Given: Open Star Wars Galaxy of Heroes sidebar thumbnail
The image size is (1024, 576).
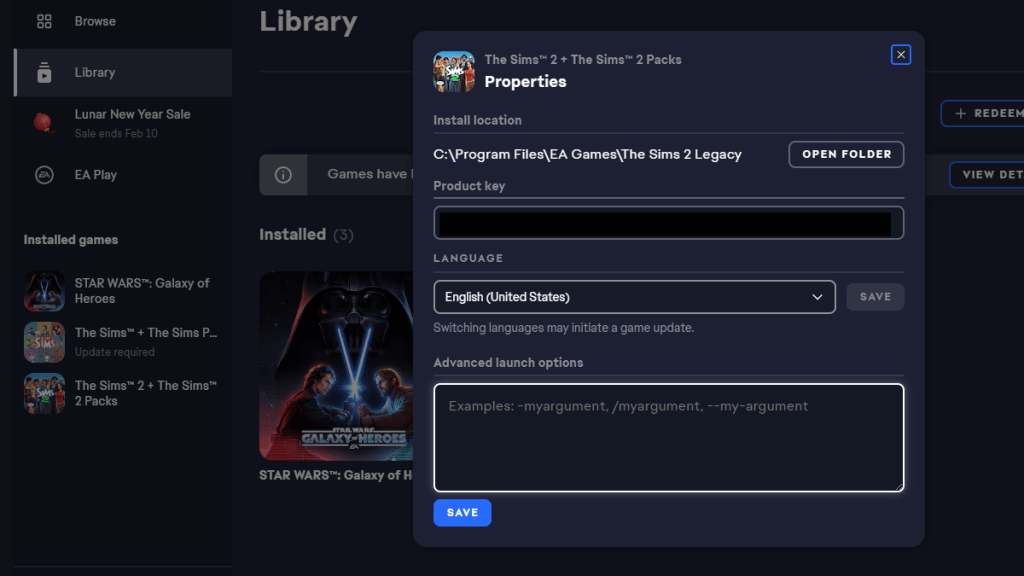Looking at the screenshot, I should click(44, 291).
